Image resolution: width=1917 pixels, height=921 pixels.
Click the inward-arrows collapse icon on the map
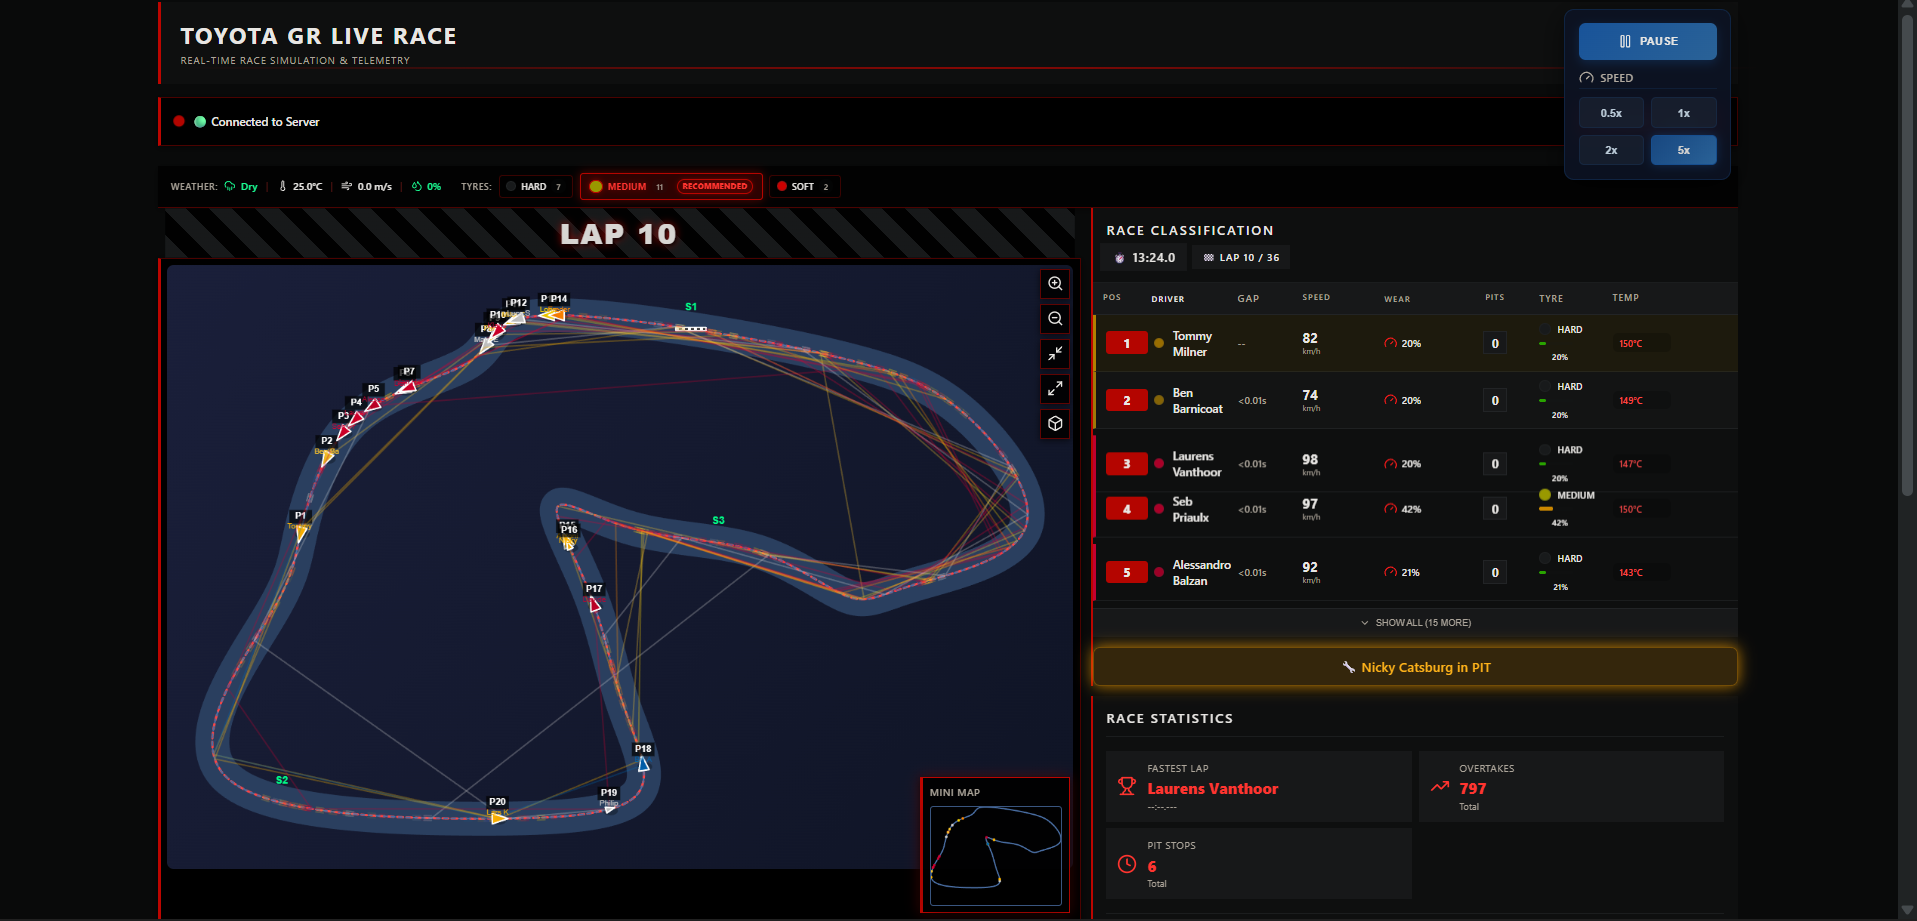pyautogui.click(x=1055, y=354)
